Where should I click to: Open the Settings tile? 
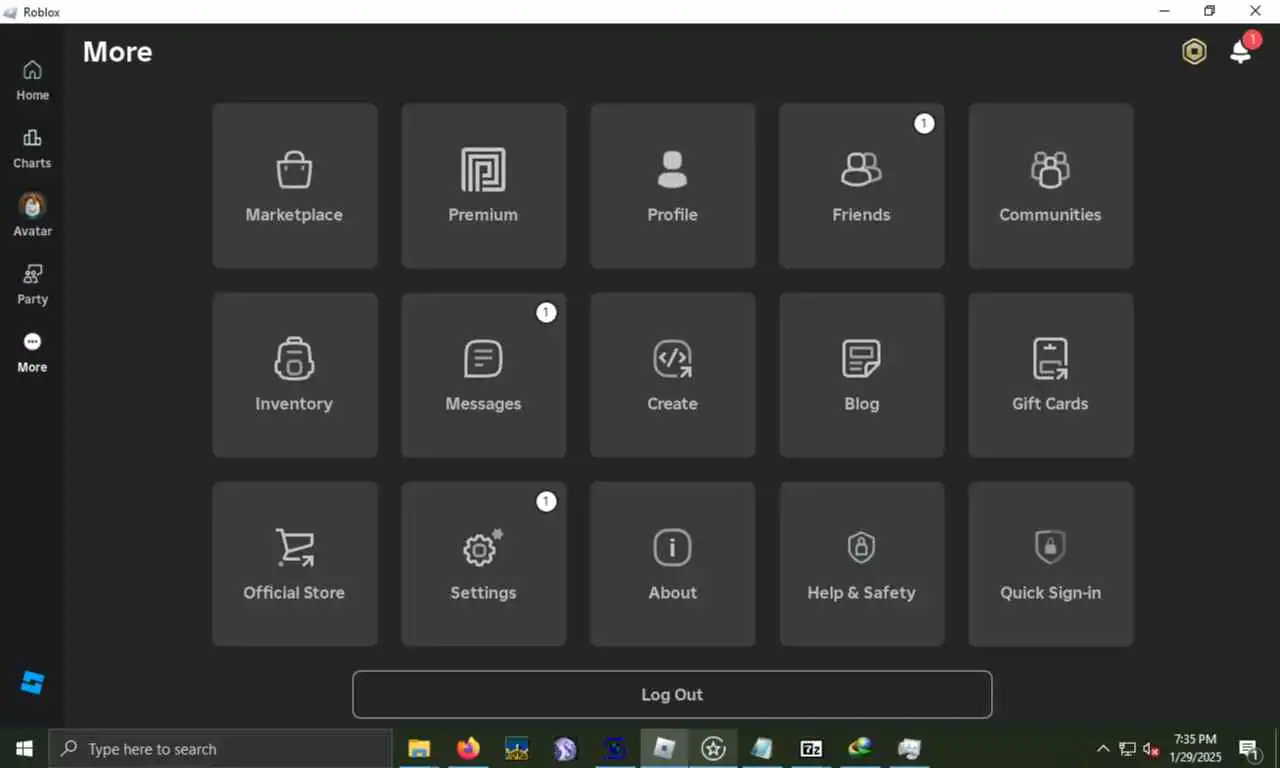pos(483,564)
